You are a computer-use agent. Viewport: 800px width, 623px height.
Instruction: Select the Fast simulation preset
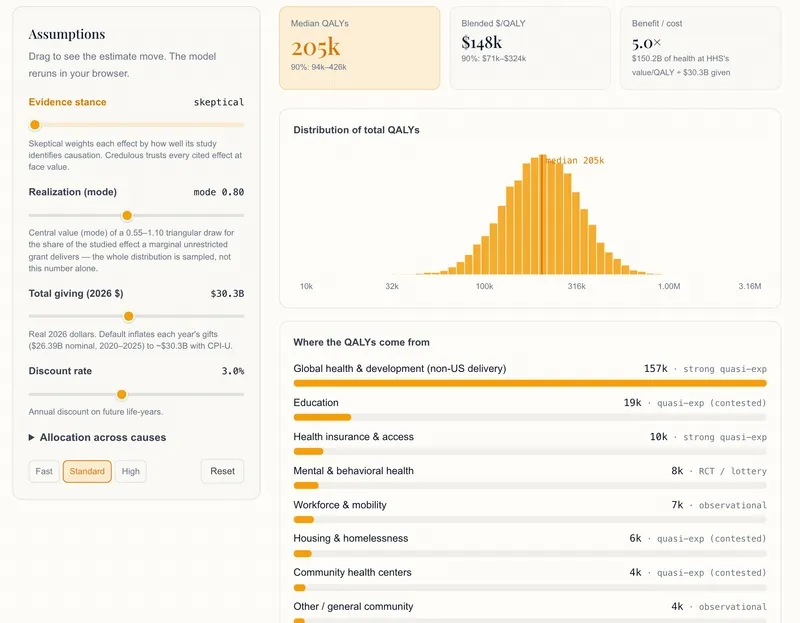44,471
